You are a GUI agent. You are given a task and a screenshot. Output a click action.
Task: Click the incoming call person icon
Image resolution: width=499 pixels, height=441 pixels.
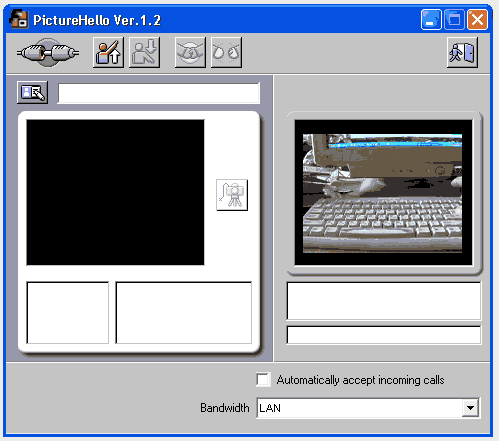[144, 53]
